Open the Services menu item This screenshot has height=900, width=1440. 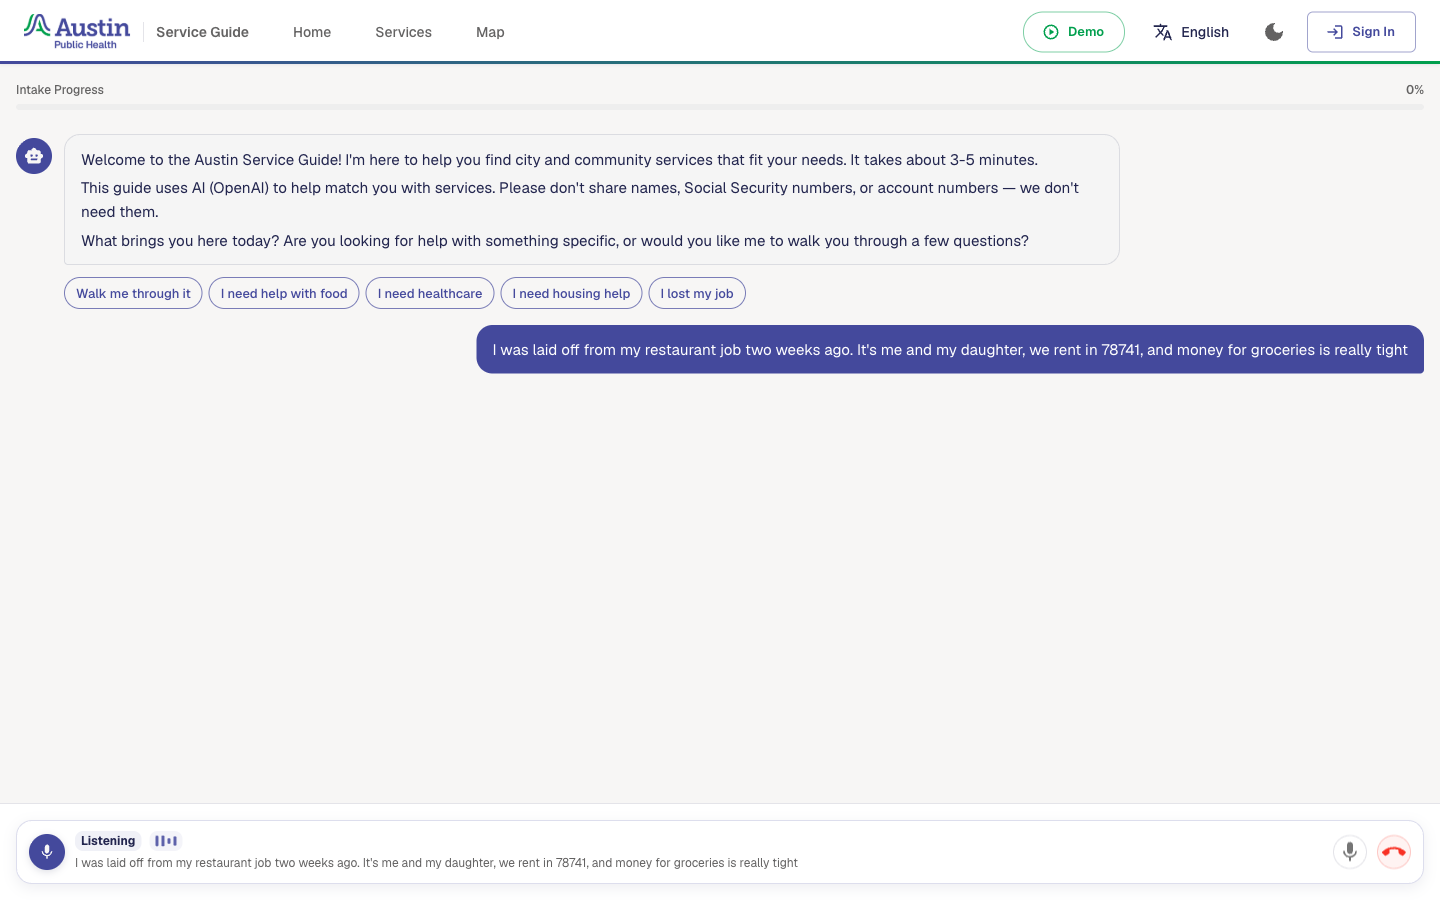click(404, 32)
